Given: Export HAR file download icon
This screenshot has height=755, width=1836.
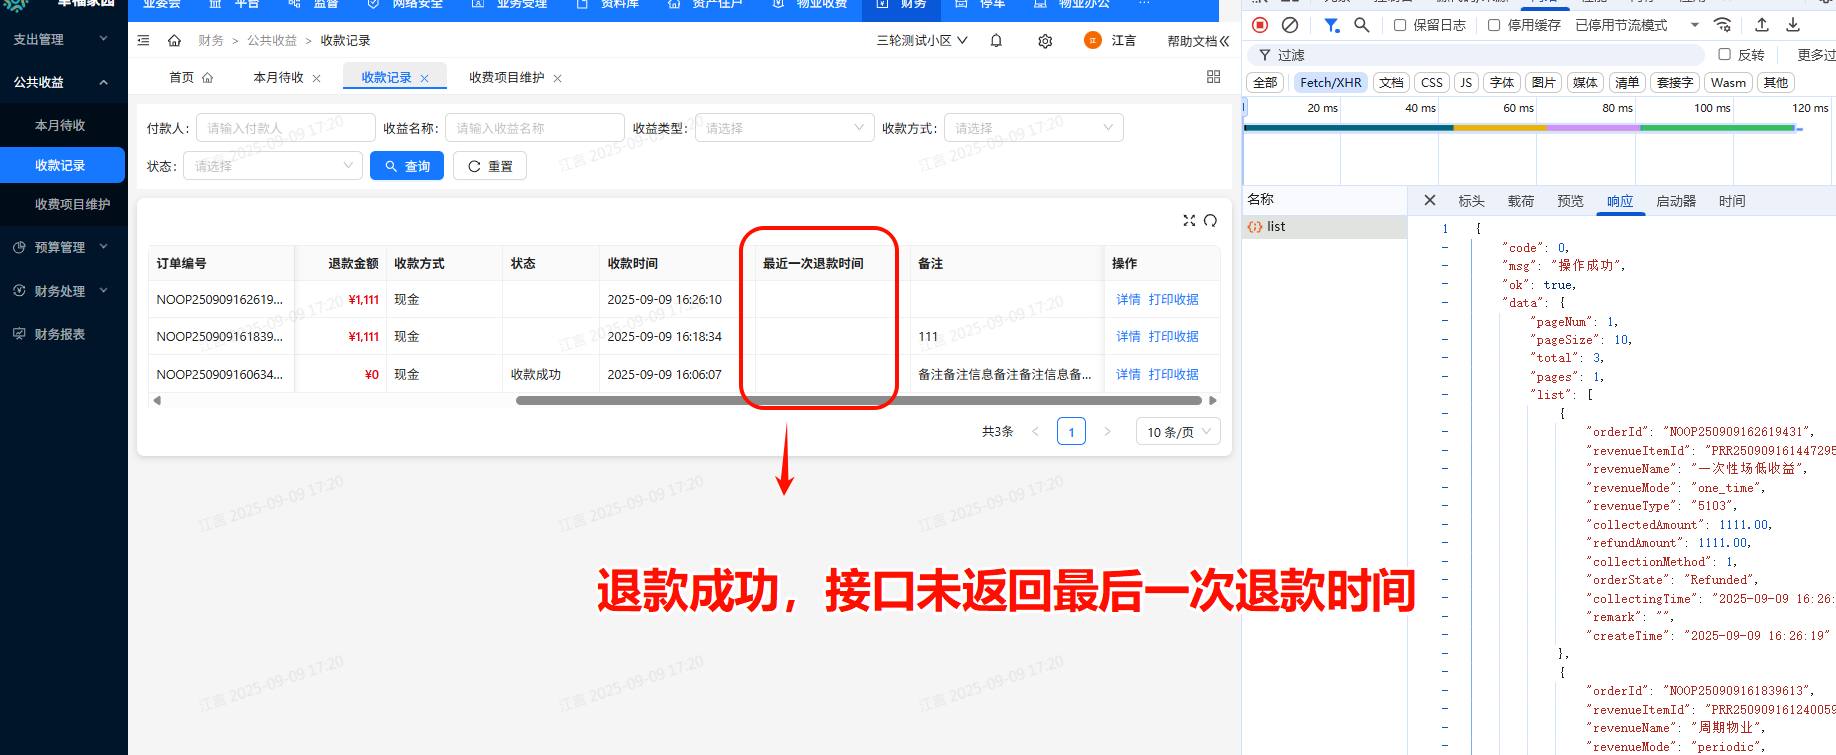Looking at the screenshot, I should [1793, 25].
